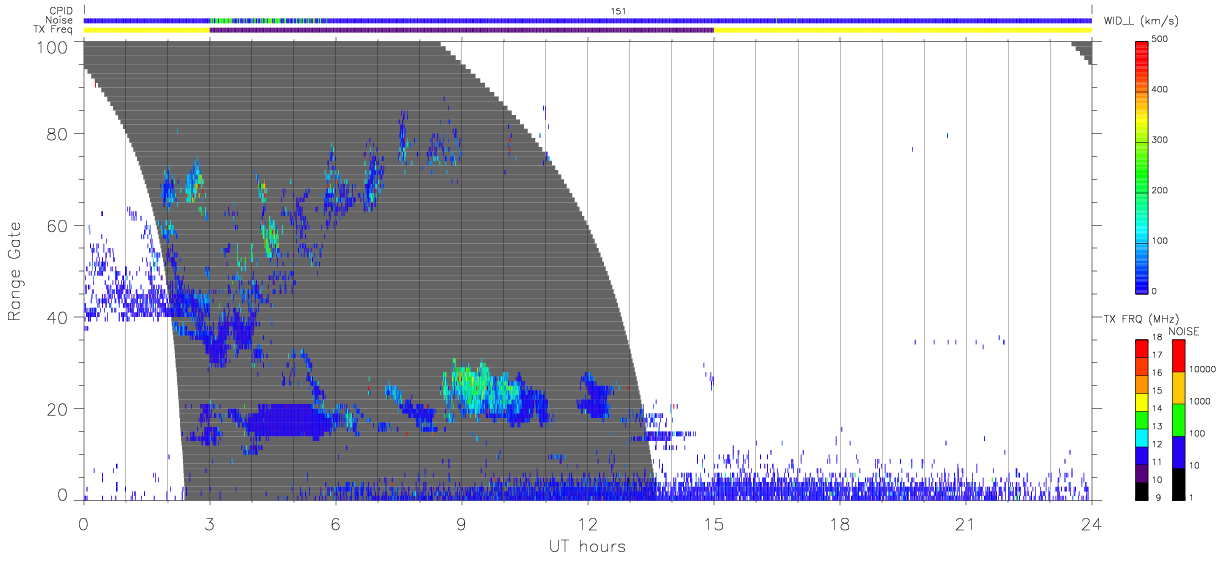The height and width of the screenshot is (567, 1228).
Task: Click x-axis tick label 9
Action: point(461,524)
